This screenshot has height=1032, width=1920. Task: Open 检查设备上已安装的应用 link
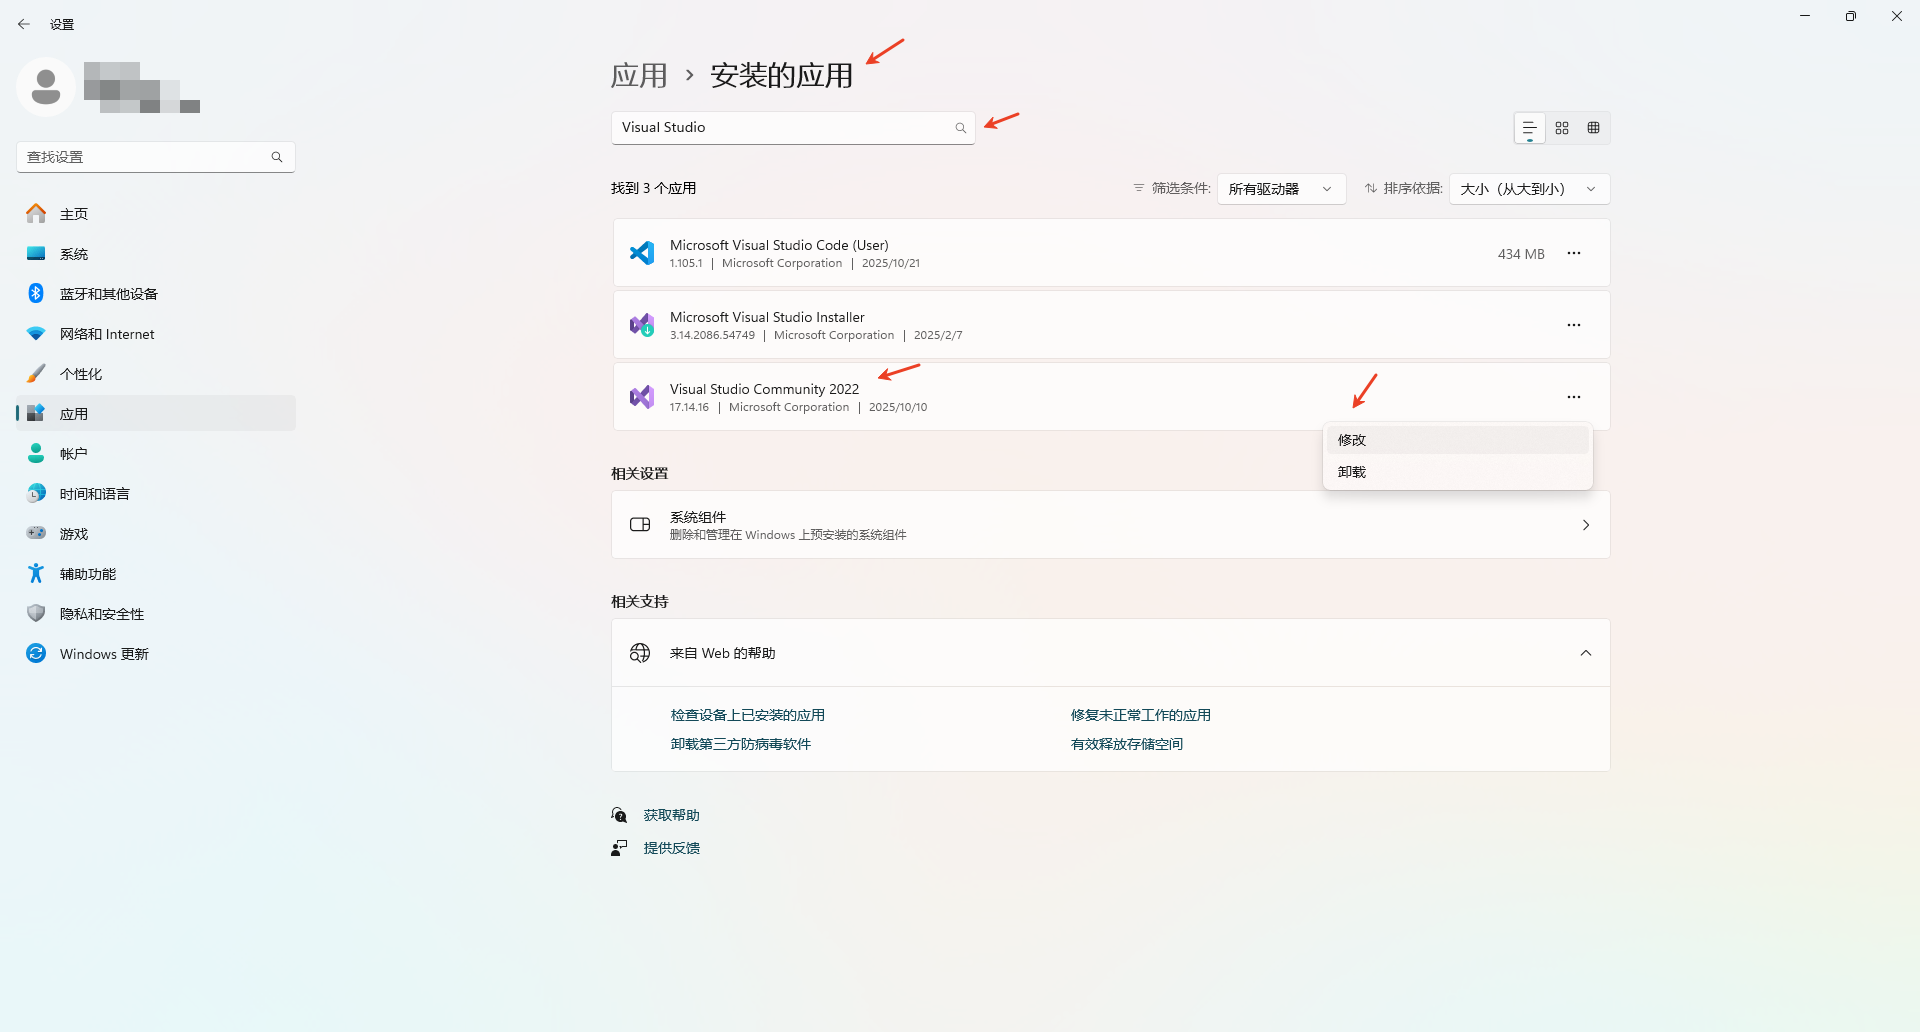coord(748,715)
